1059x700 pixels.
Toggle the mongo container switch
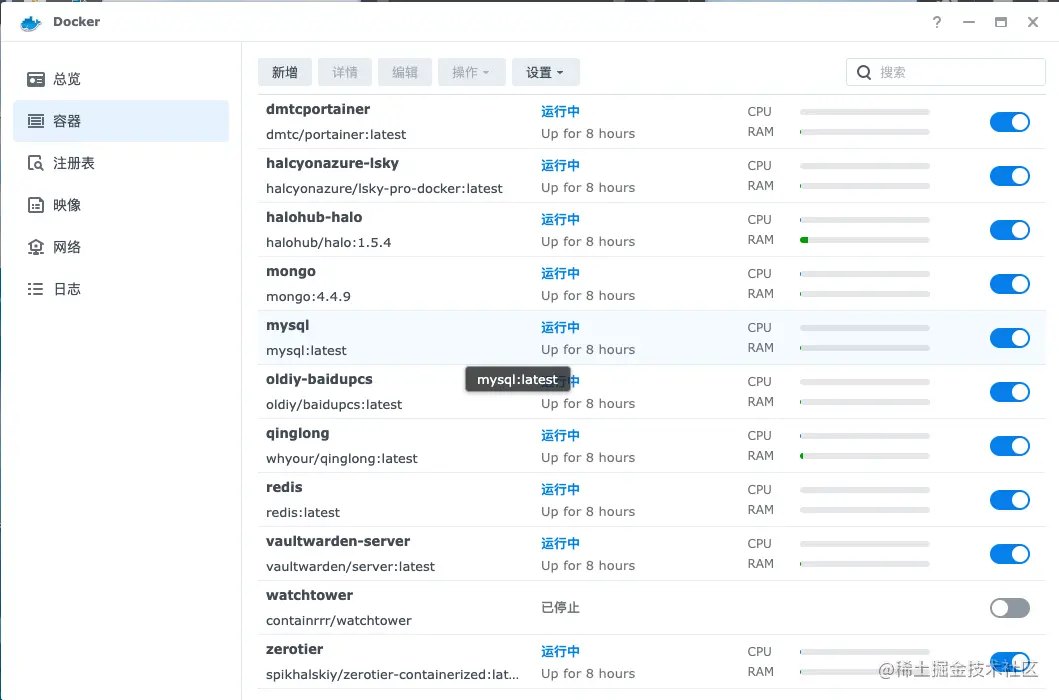(1010, 284)
